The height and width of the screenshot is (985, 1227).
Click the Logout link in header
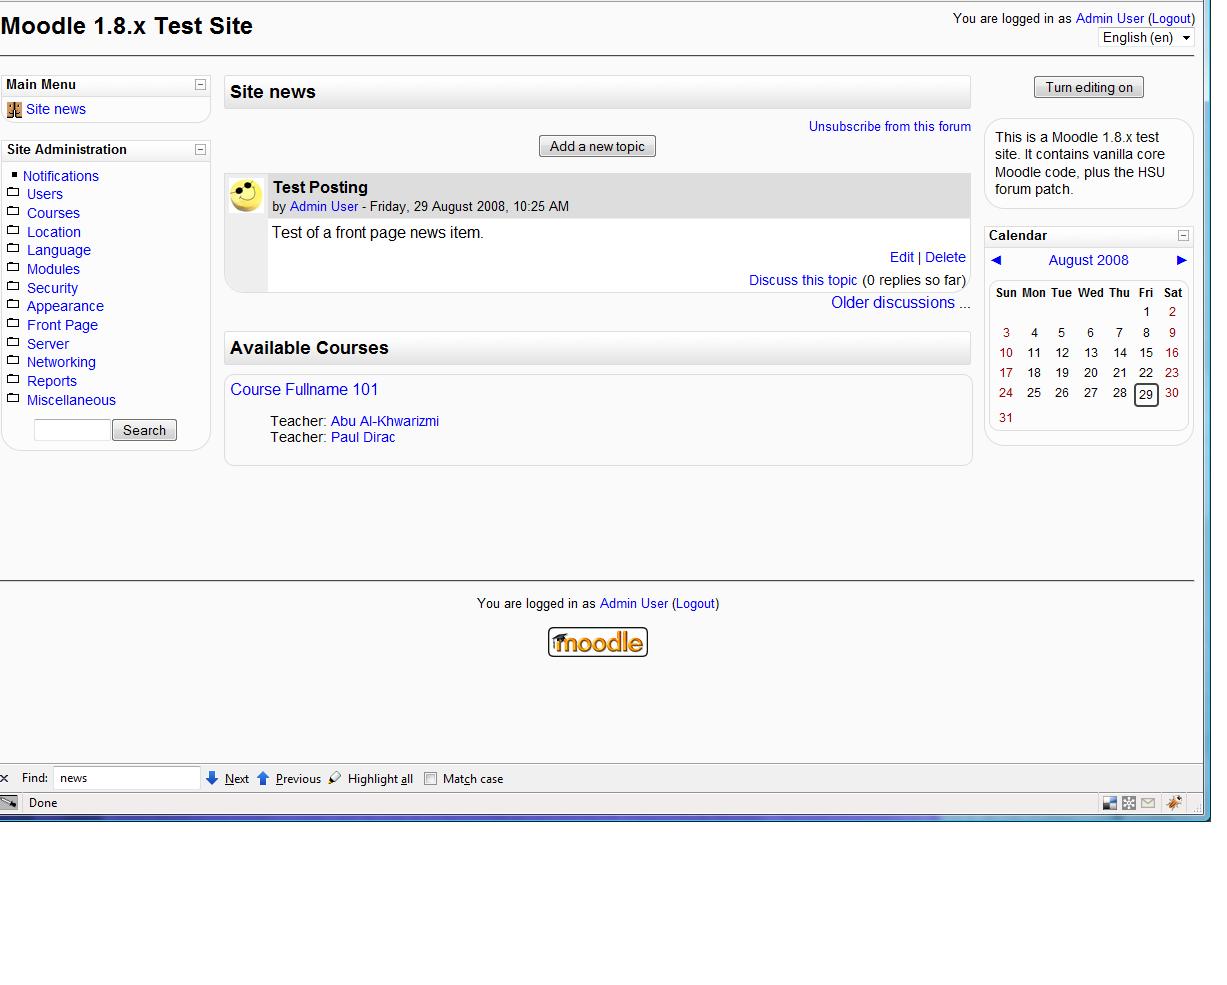point(1171,18)
